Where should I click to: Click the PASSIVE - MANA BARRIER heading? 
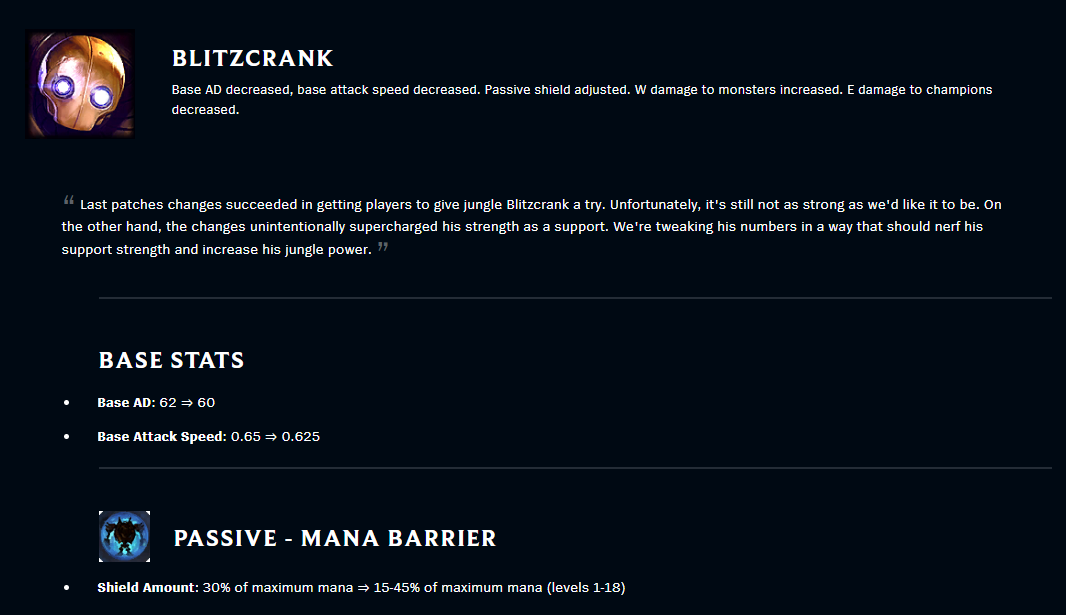[x=335, y=538]
